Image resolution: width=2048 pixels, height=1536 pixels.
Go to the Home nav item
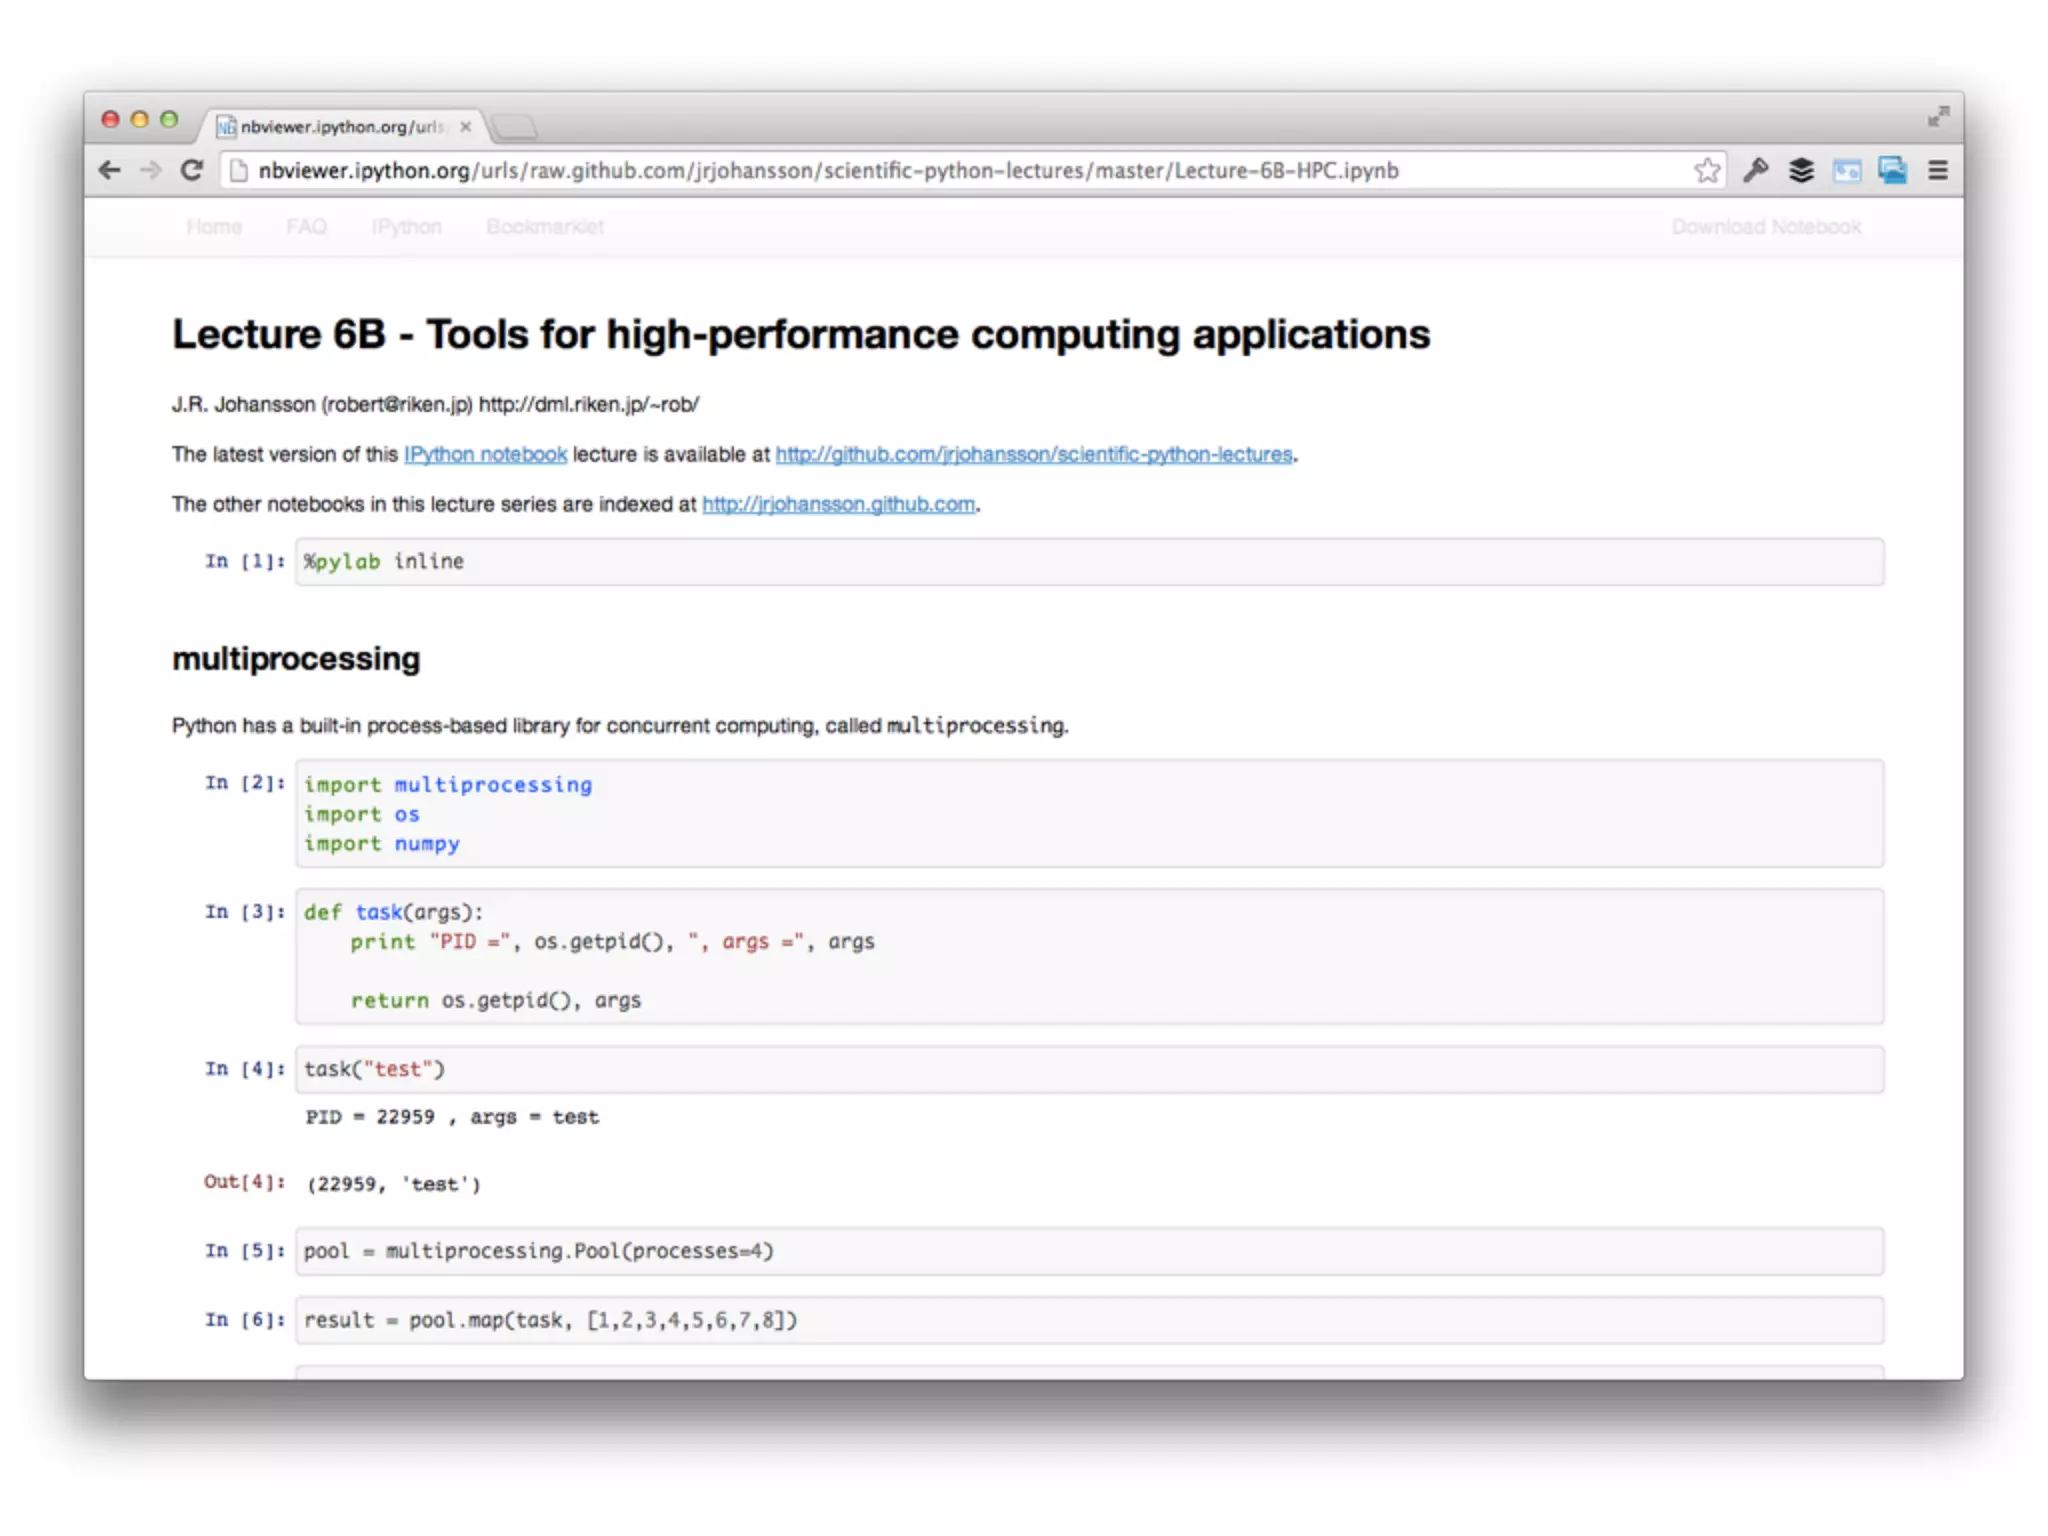214,227
